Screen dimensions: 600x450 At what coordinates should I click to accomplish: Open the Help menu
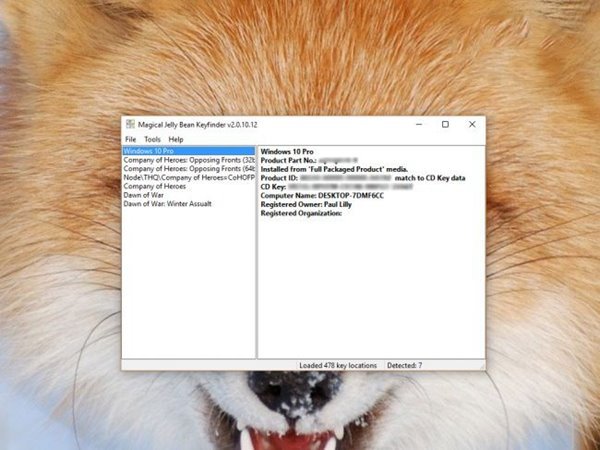click(176, 139)
